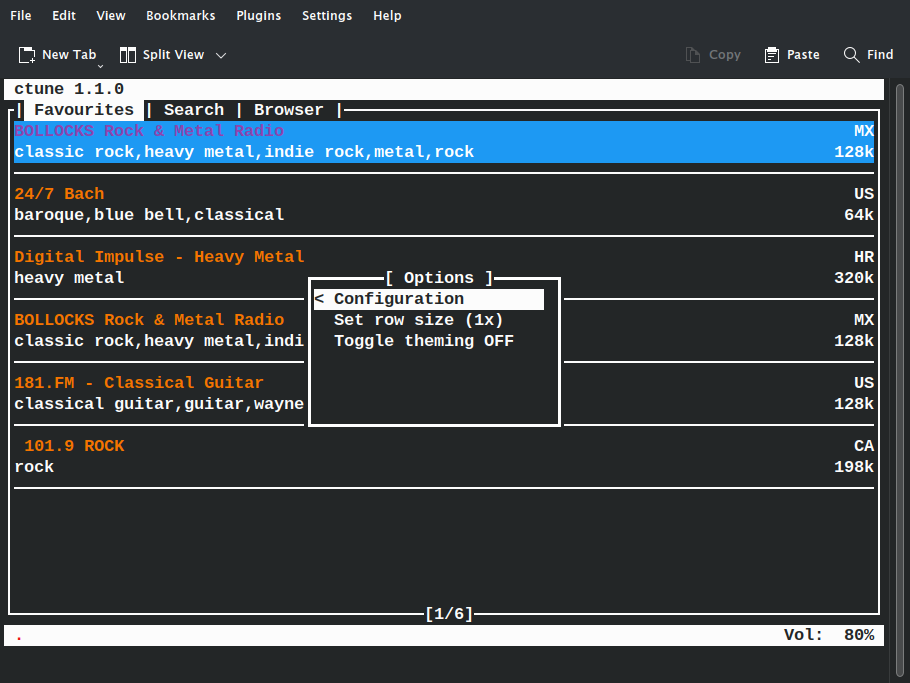Click the 320k bitrate value
The image size is (910, 683).
[854, 278]
